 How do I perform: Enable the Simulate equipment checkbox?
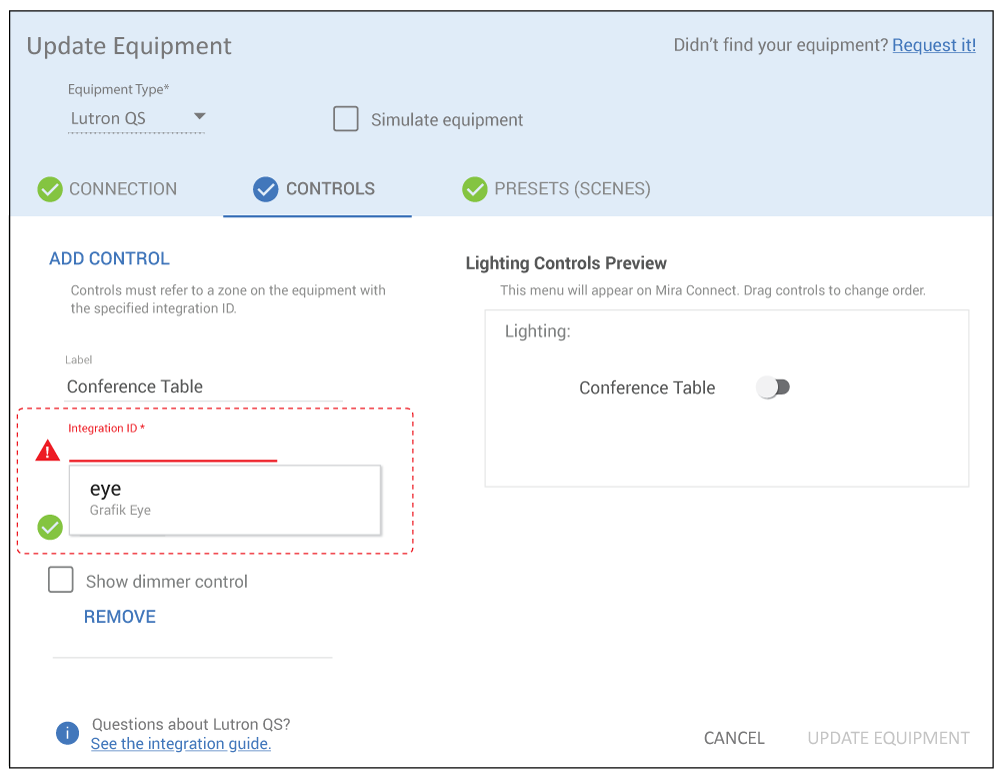coord(346,119)
